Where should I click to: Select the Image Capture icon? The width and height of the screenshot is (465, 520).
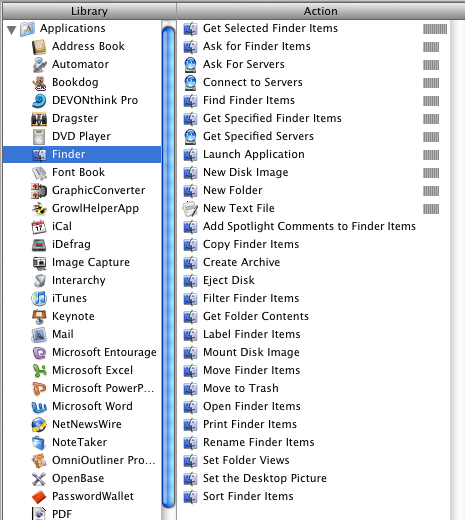click(39, 263)
